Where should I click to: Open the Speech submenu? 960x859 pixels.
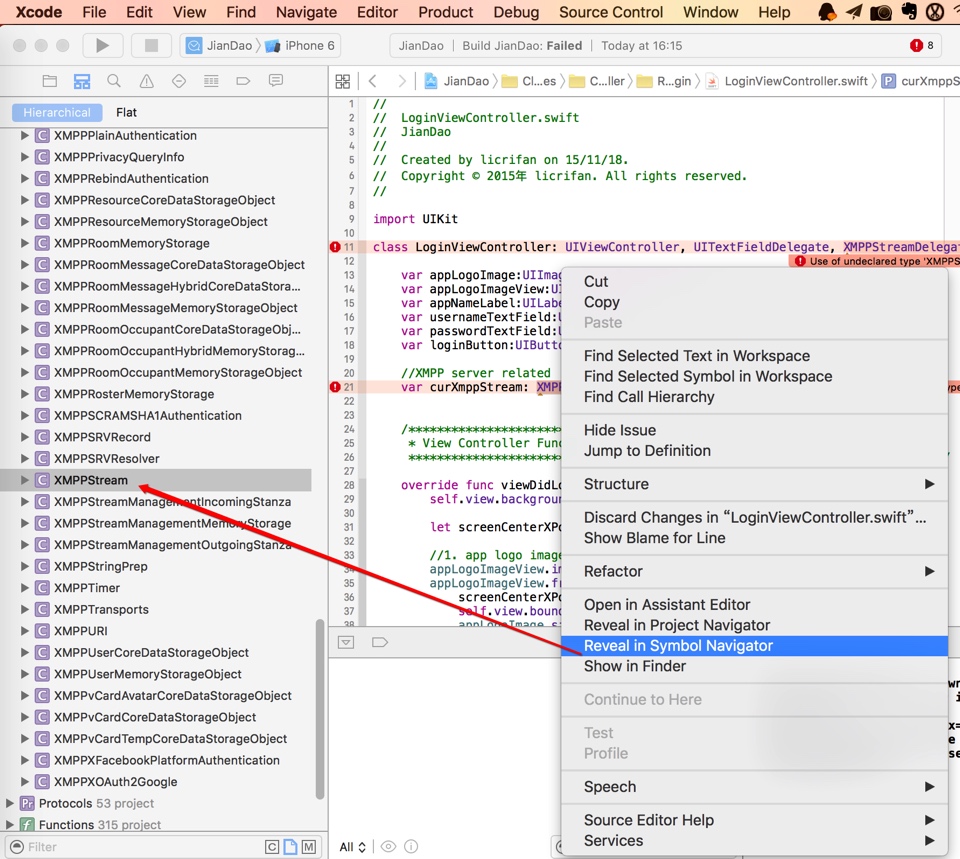(x=754, y=786)
